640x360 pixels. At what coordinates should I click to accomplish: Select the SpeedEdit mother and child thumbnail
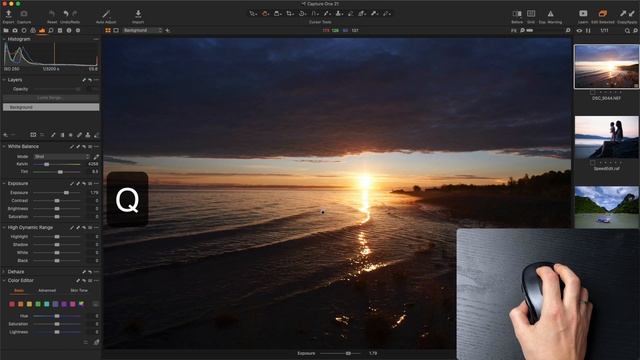tap(607, 137)
